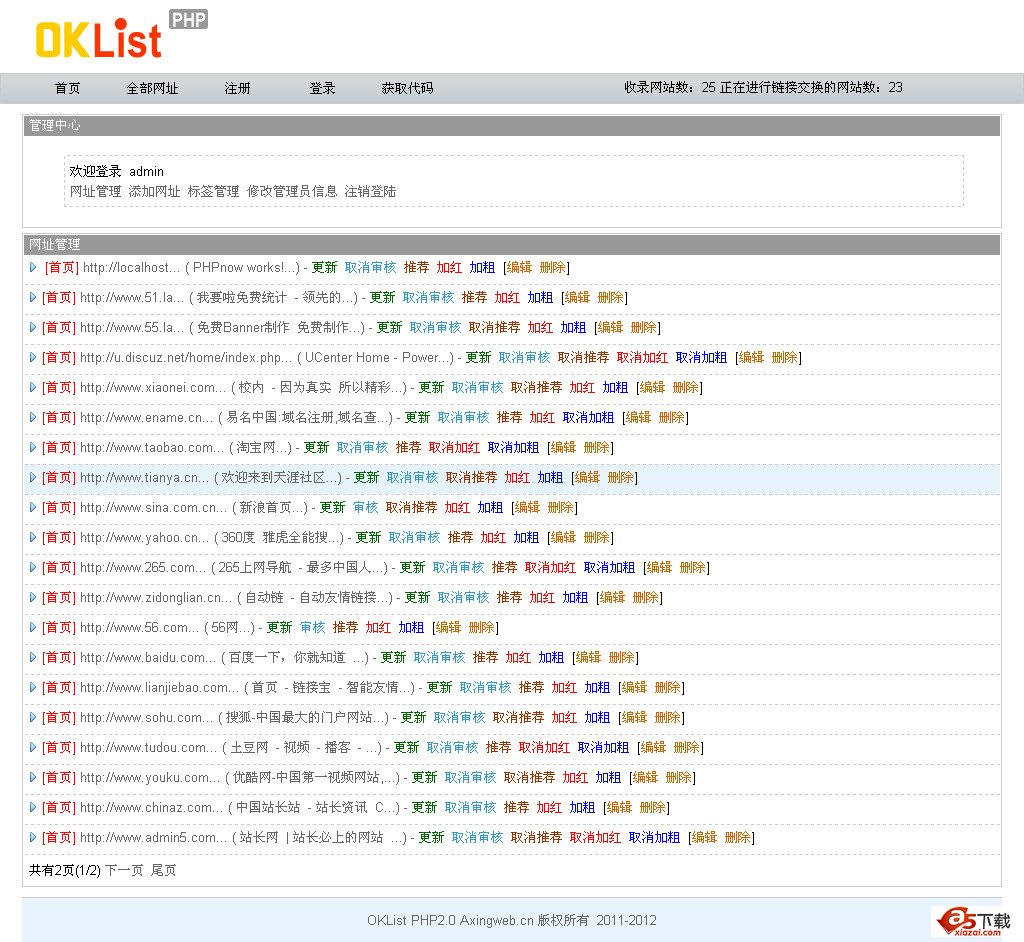Click the 收录网站数:25 statistic text
Screen dimensions: 1024x942
click(670, 88)
